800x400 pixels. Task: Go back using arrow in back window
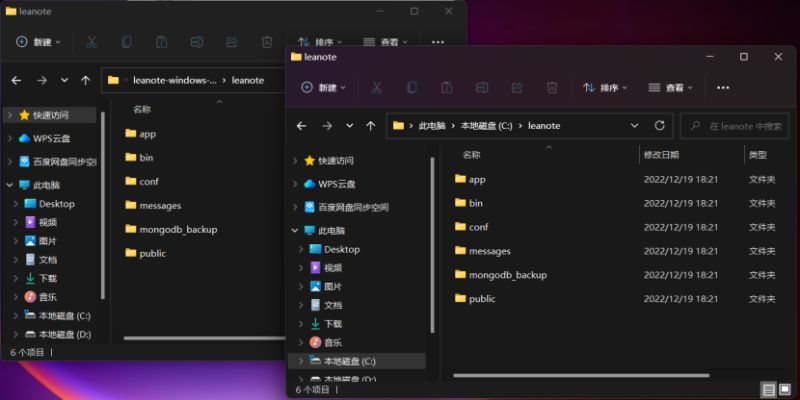[16, 80]
